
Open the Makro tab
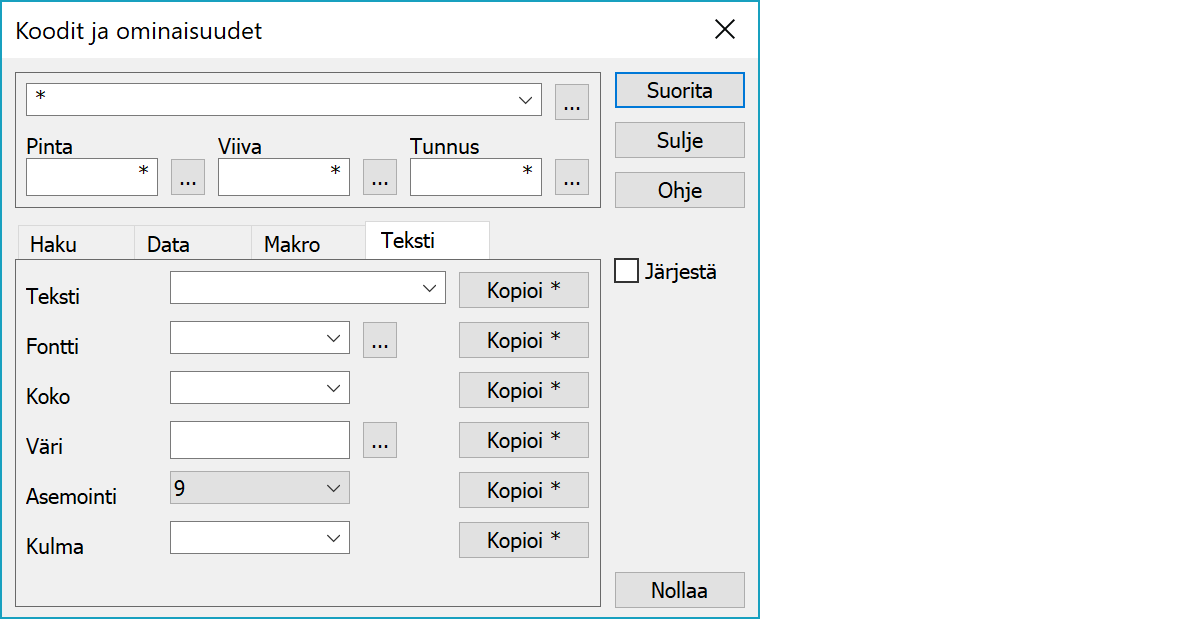[x=292, y=244]
